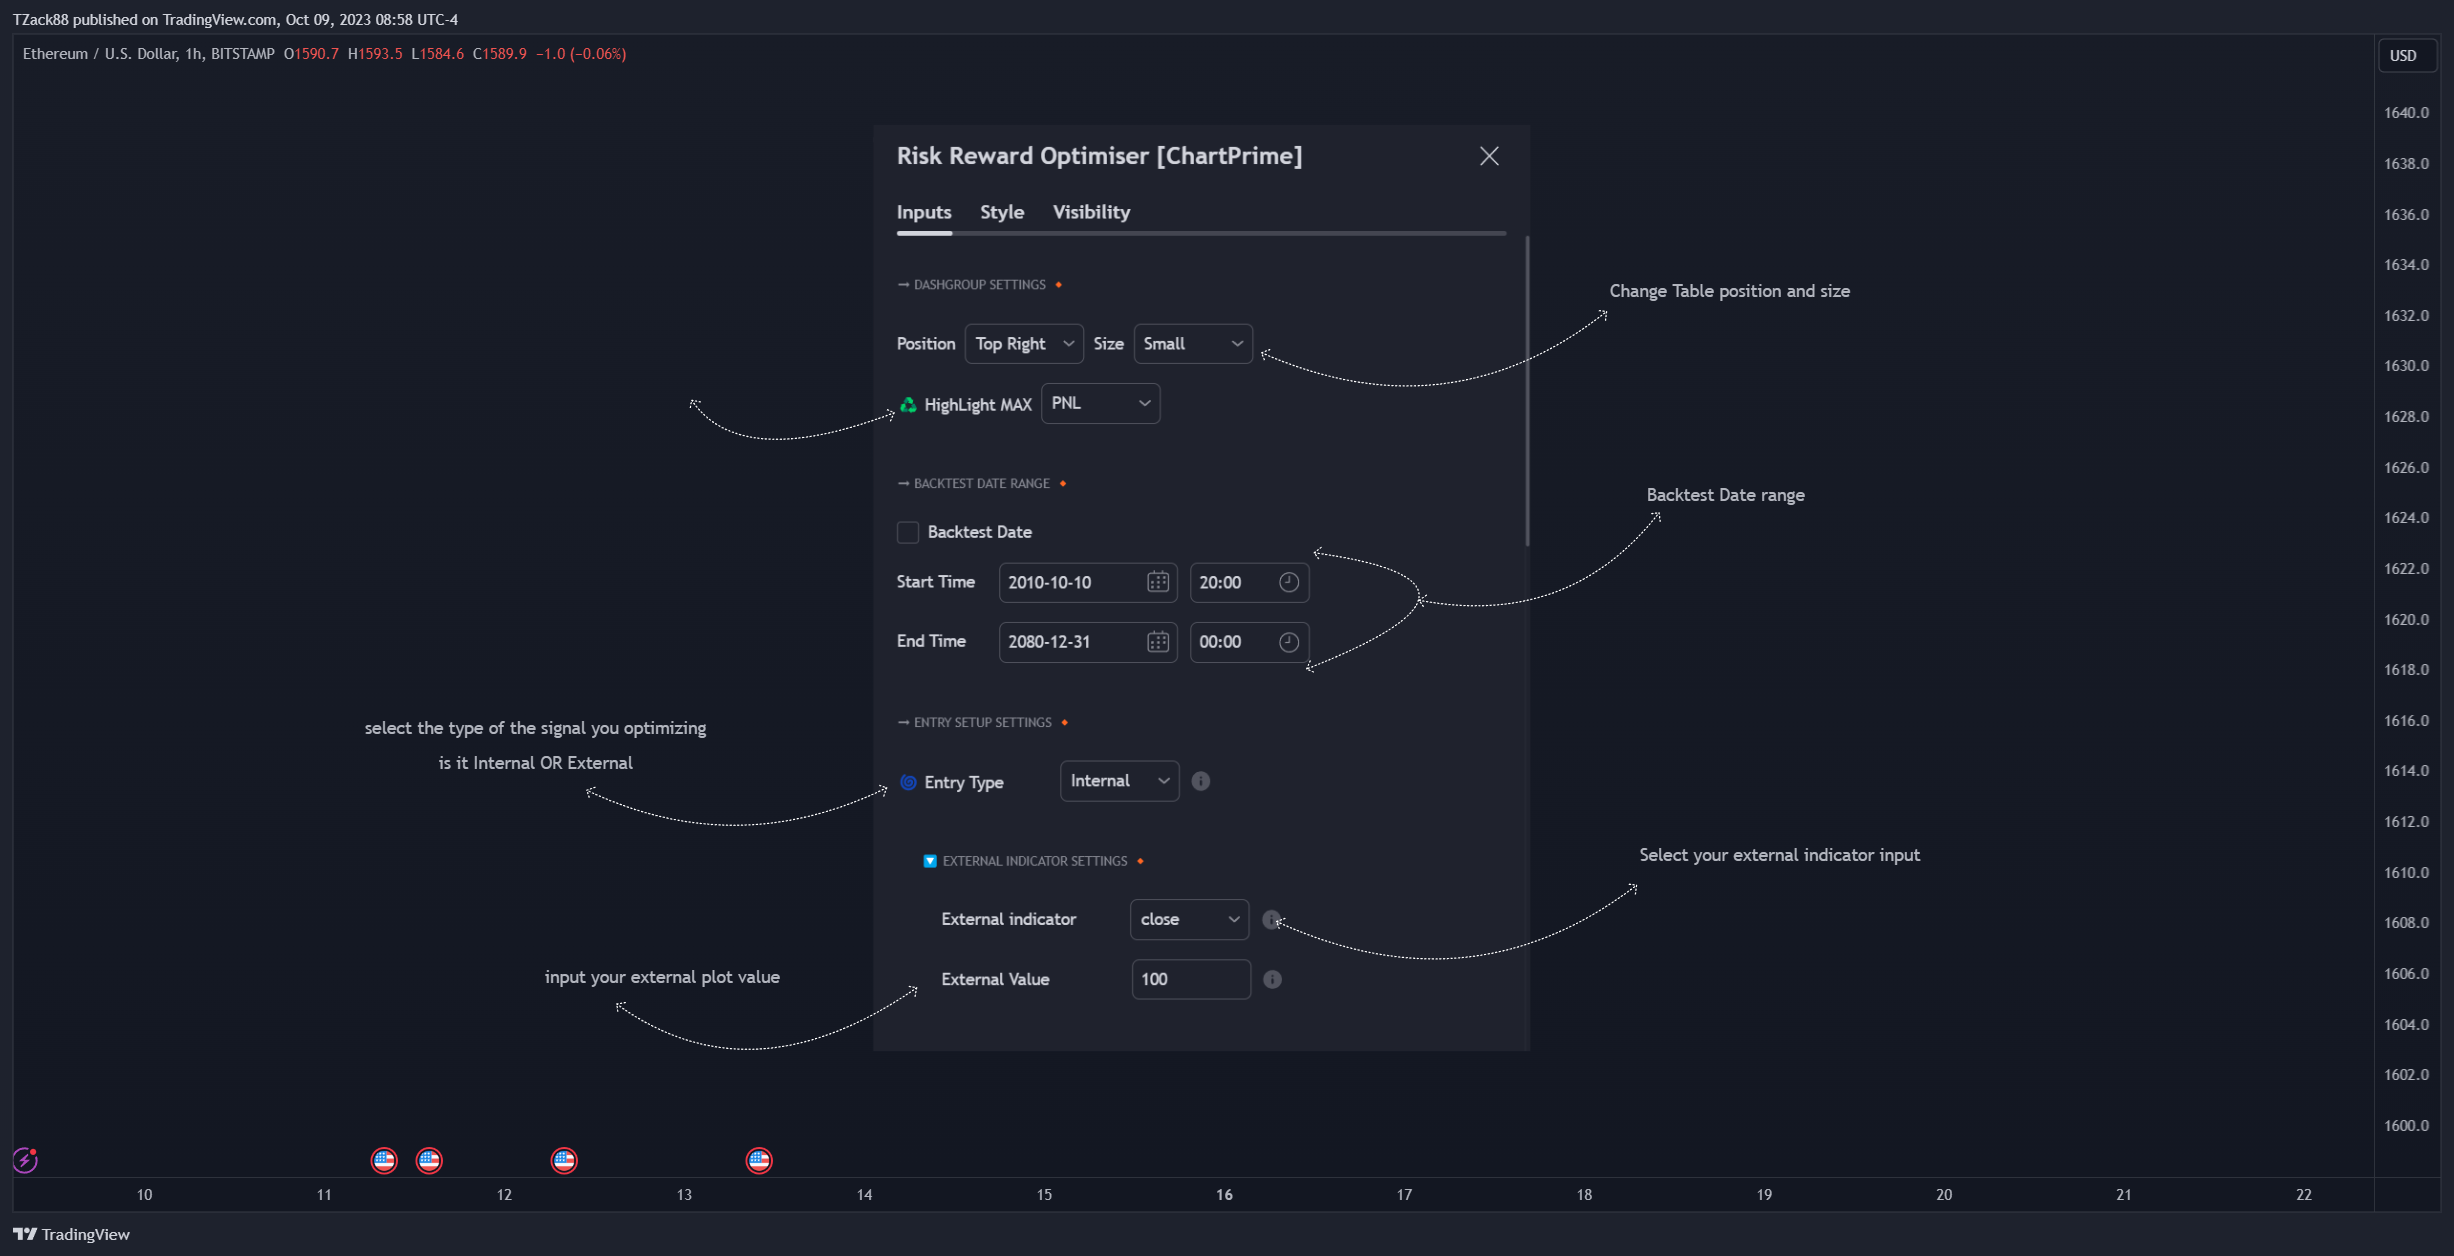This screenshot has width=2454, height=1256.
Task: Open the HighLight MAX PNL dropdown
Action: click(x=1100, y=403)
